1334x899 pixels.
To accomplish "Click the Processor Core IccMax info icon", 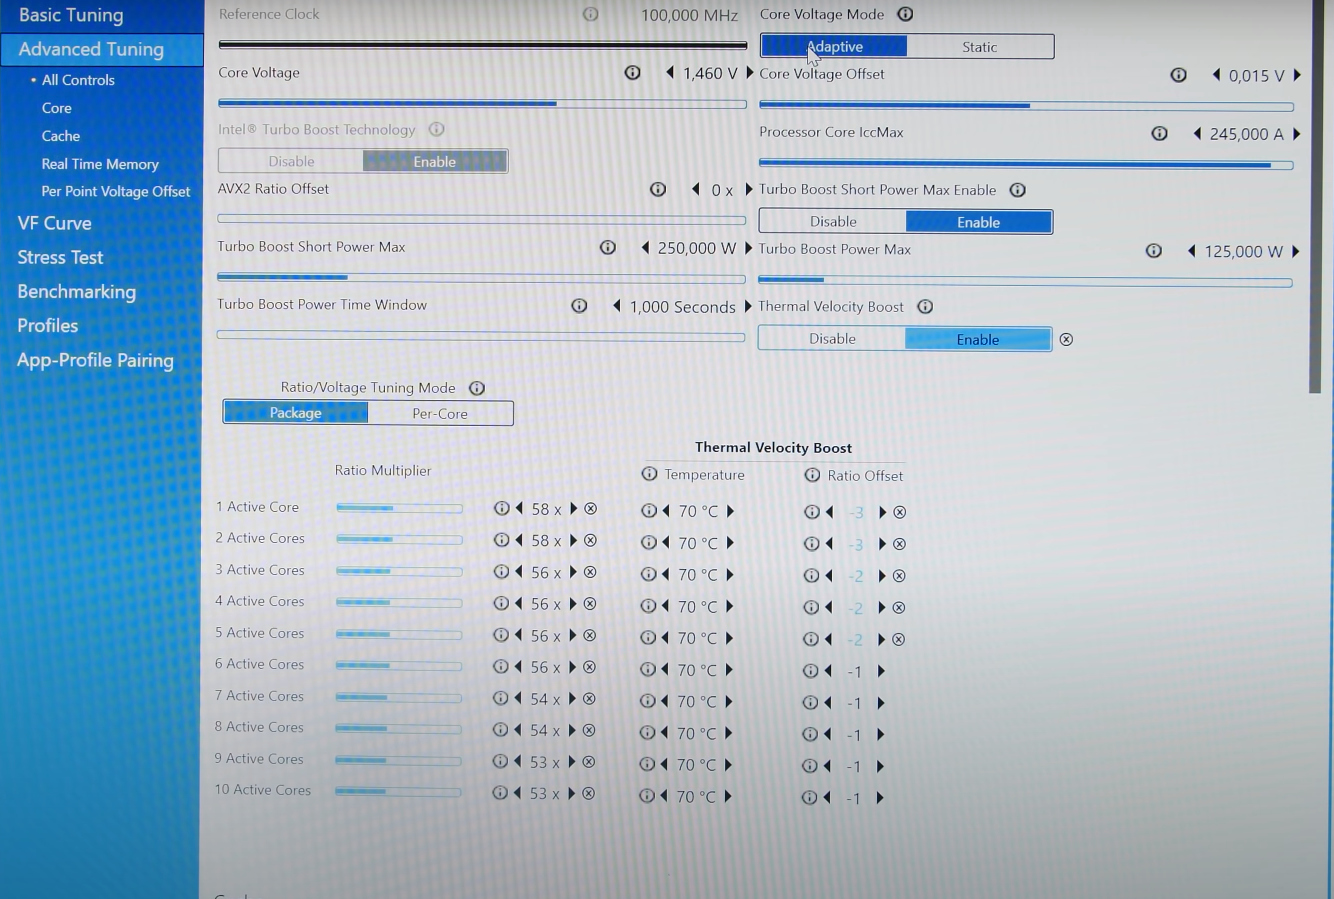I will 1159,133.
